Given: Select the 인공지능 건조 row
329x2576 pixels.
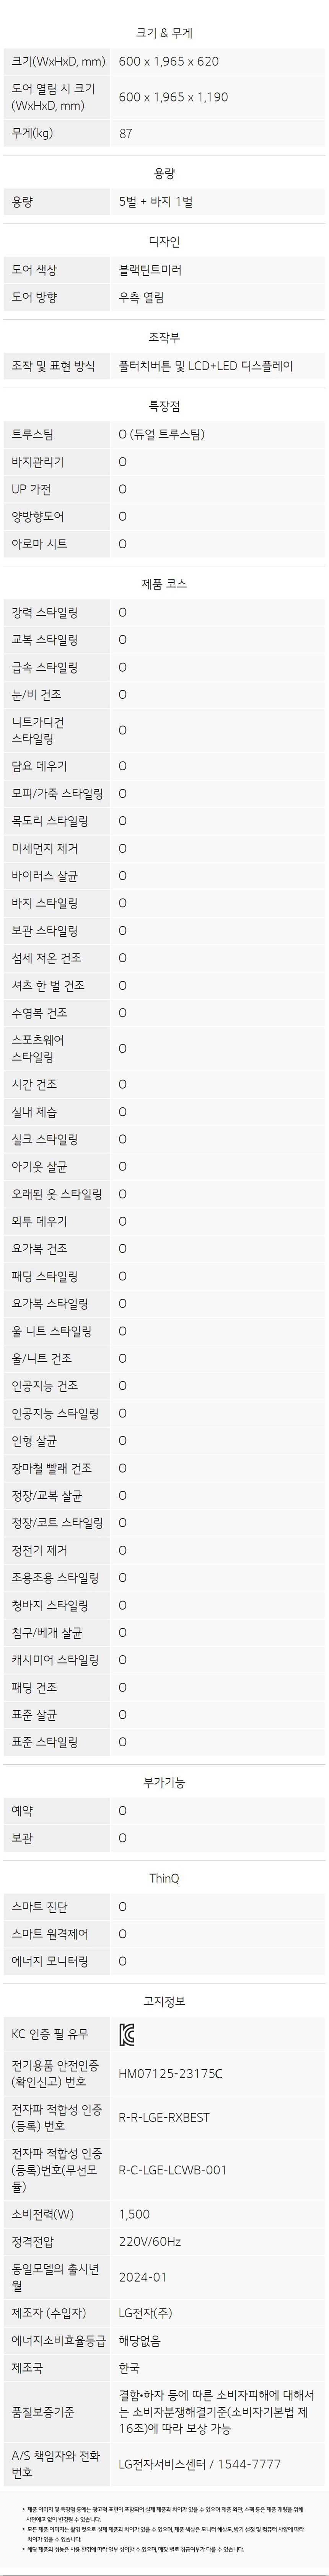Looking at the screenshot, I should 164,1386.
